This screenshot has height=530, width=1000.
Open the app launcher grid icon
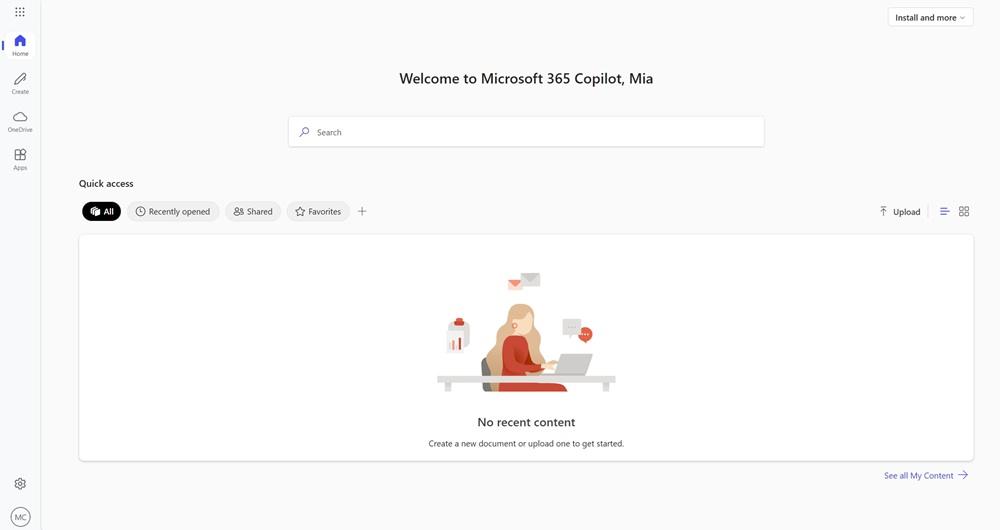20,12
